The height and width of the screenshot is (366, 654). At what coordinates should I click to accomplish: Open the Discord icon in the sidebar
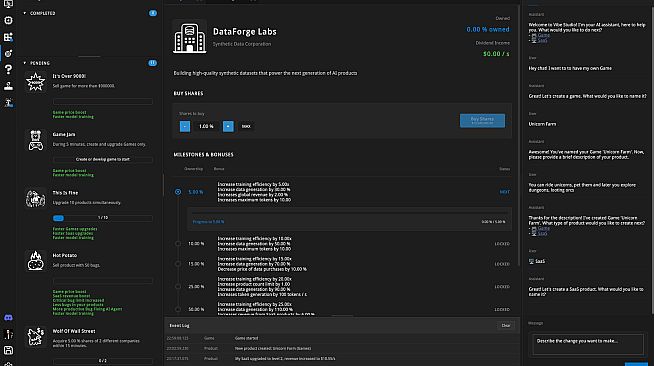click(8, 318)
